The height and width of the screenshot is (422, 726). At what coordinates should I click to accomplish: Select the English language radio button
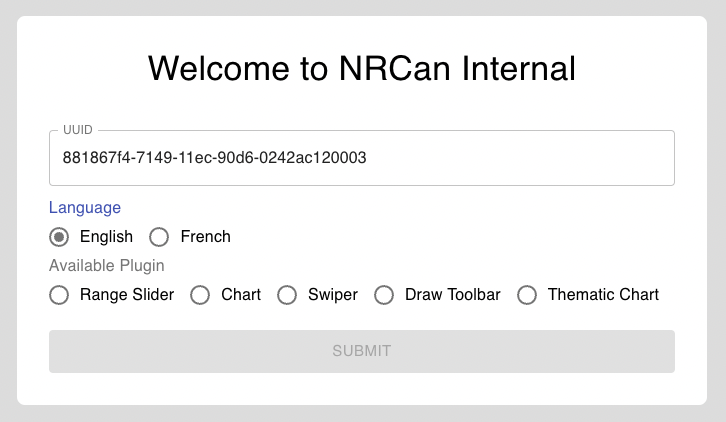pos(59,237)
